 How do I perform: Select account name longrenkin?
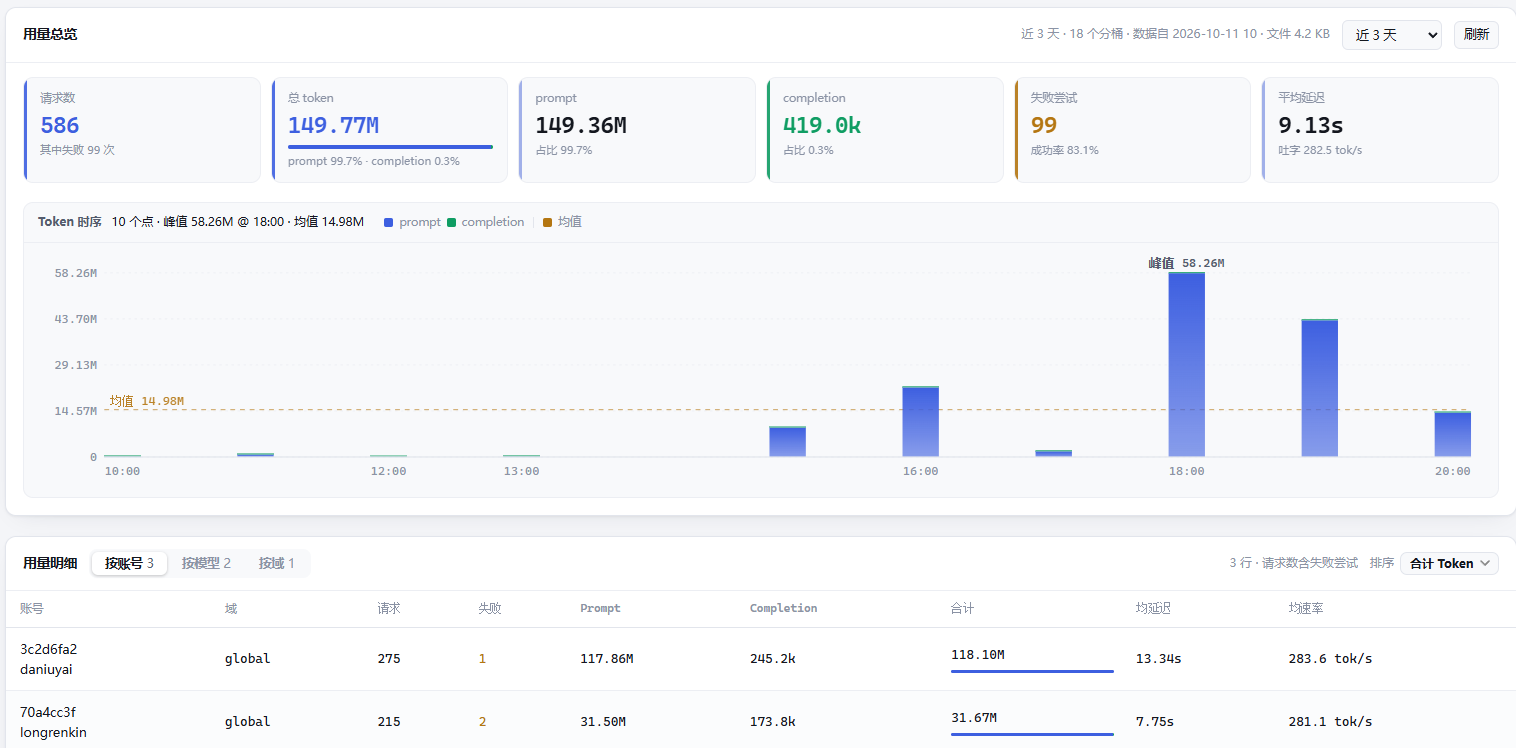[53, 732]
